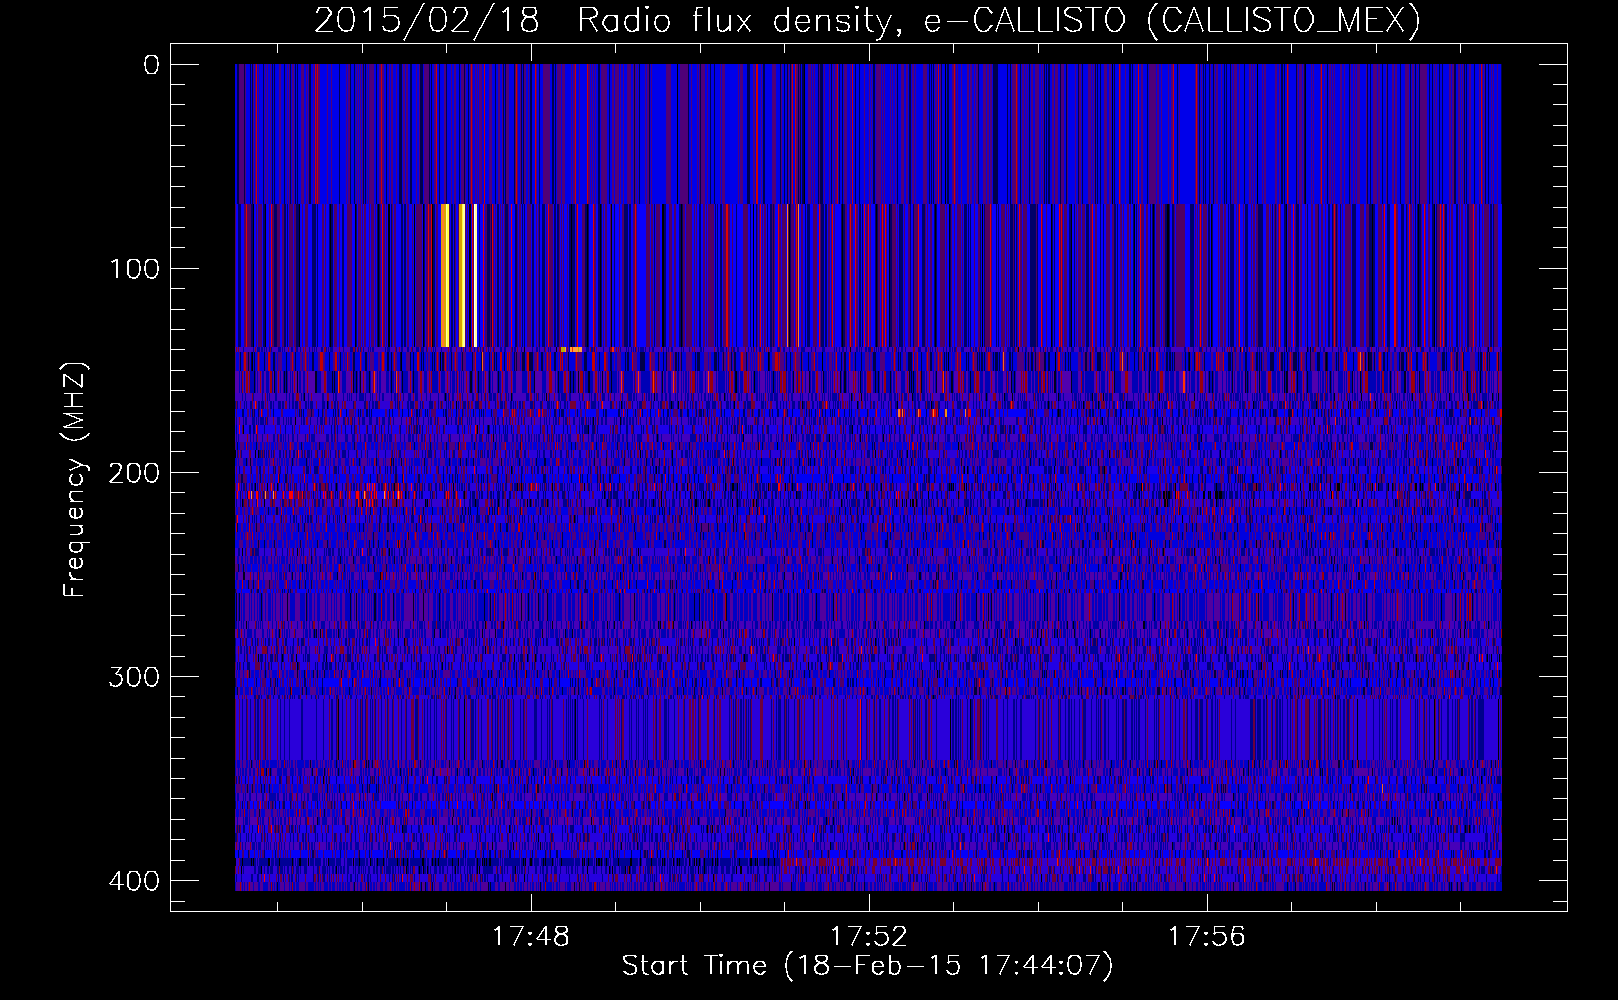
Task: Click the plot title naming e-CALLISTO (CALLISTO_MEX)
Action: click(867, 20)
